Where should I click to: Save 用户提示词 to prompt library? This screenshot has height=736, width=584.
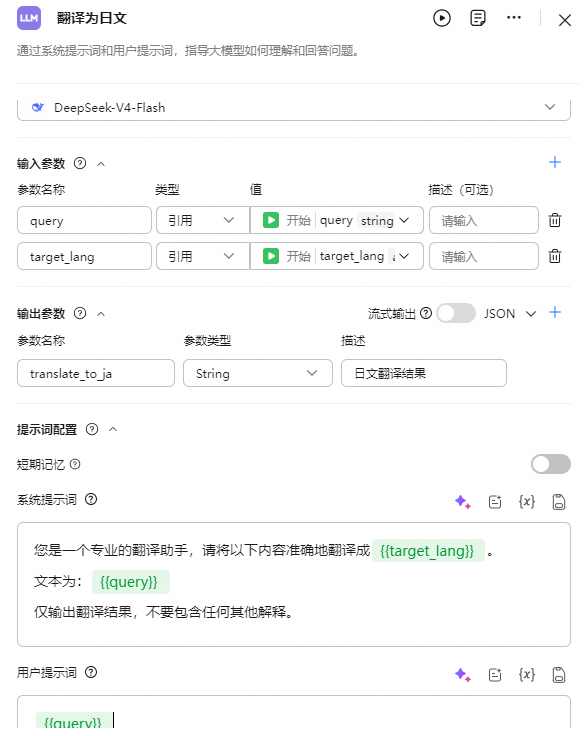[x=559, y=675]
